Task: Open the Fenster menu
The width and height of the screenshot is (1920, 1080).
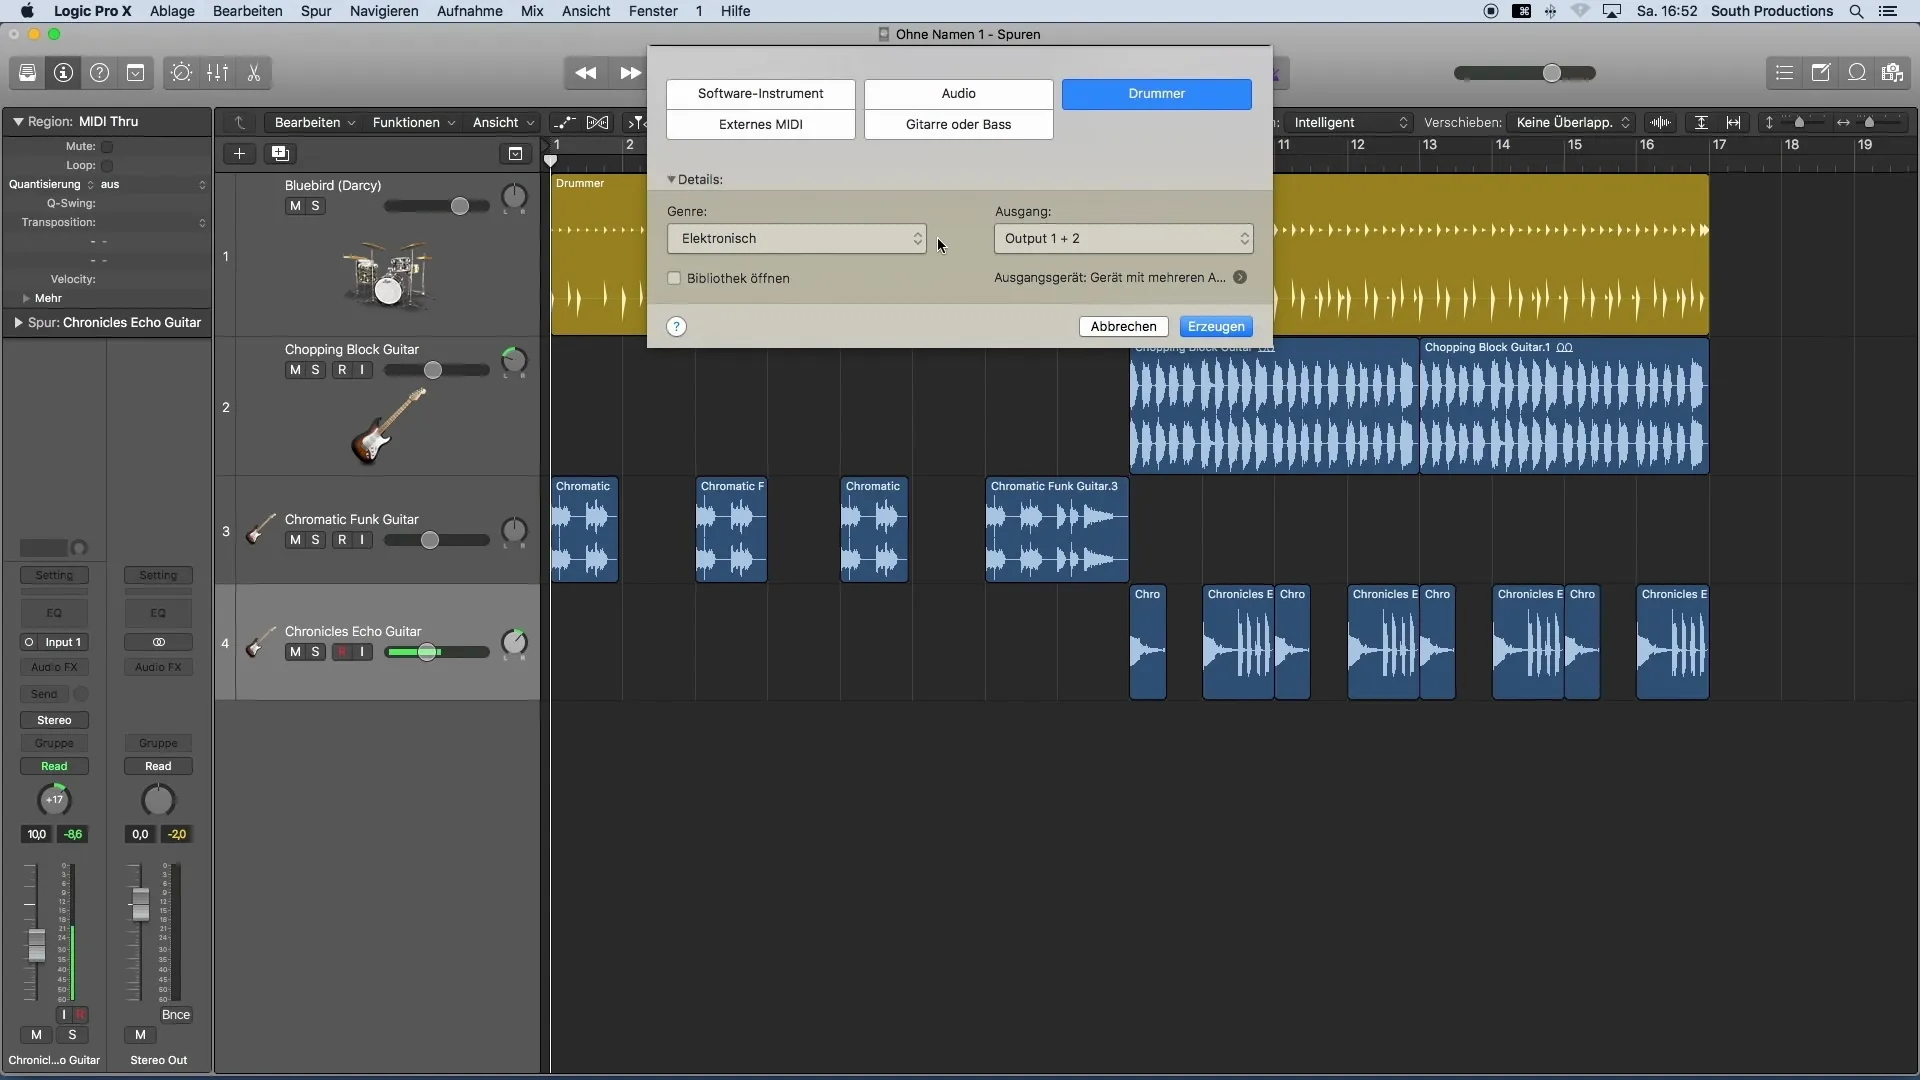Action: pos(653,11)
